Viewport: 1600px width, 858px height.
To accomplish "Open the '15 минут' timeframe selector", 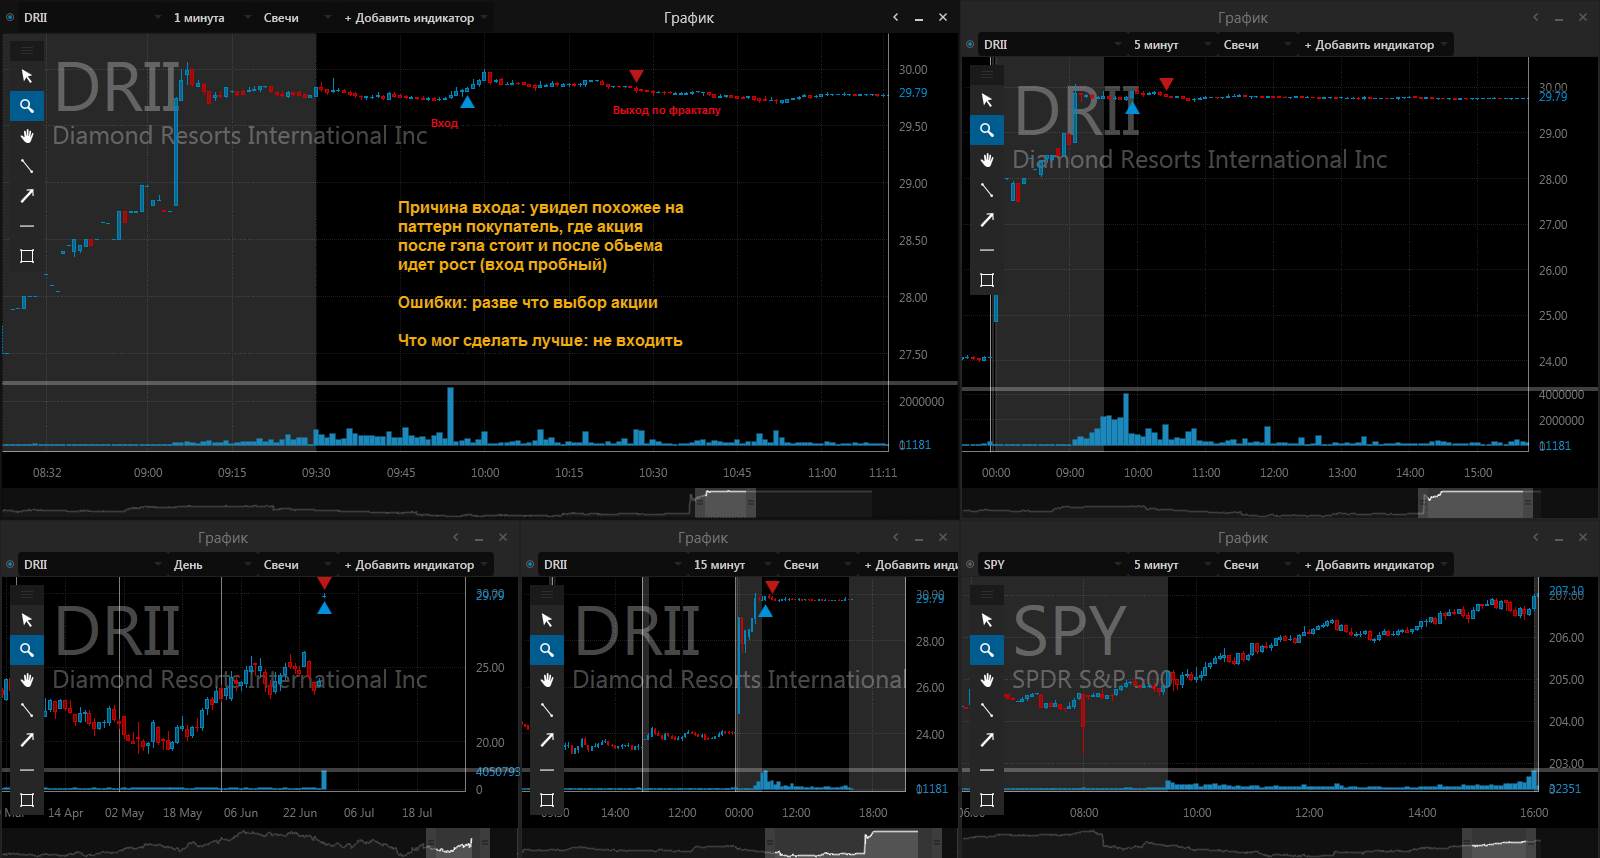I will (x=731, y=564).
